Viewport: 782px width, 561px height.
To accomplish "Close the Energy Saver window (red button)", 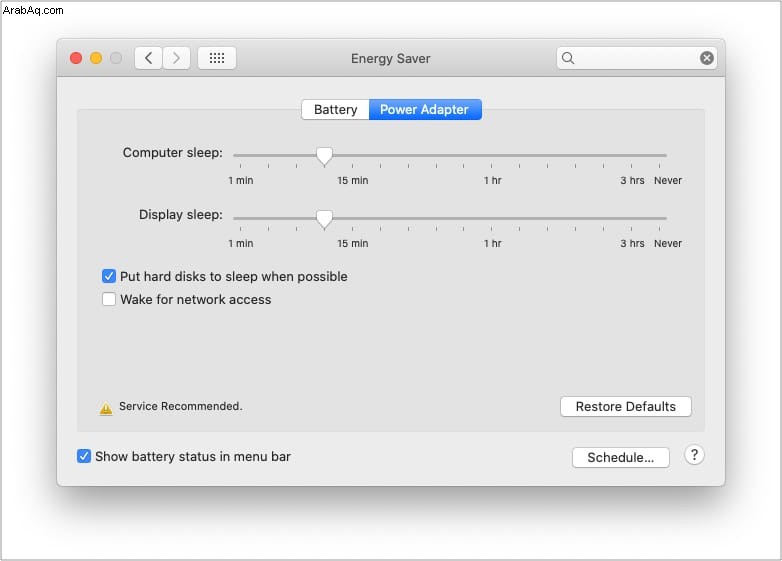I will click(x=76, y=58).
